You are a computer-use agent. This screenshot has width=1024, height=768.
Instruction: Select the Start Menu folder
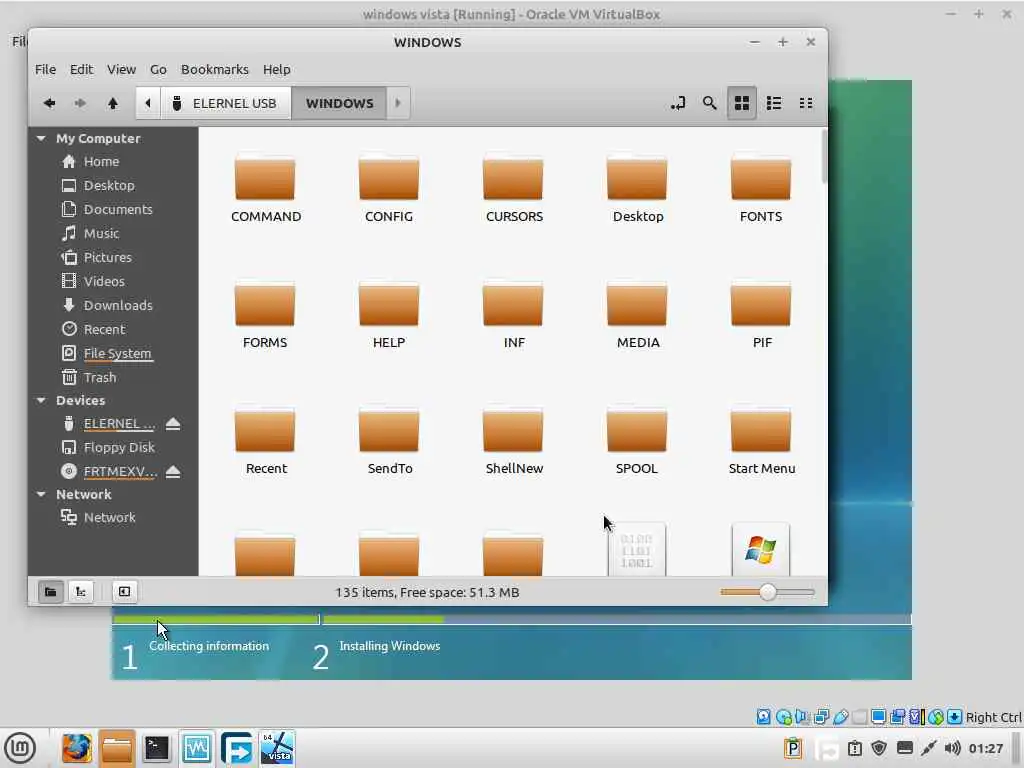(761, 441)
